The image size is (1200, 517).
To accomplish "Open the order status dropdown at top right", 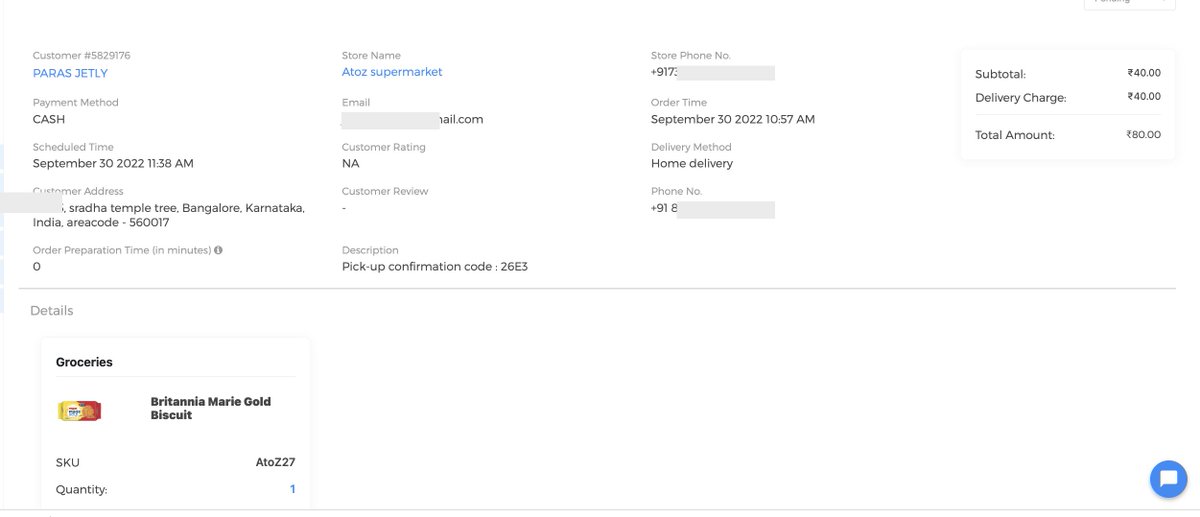I will (1129, 3).
